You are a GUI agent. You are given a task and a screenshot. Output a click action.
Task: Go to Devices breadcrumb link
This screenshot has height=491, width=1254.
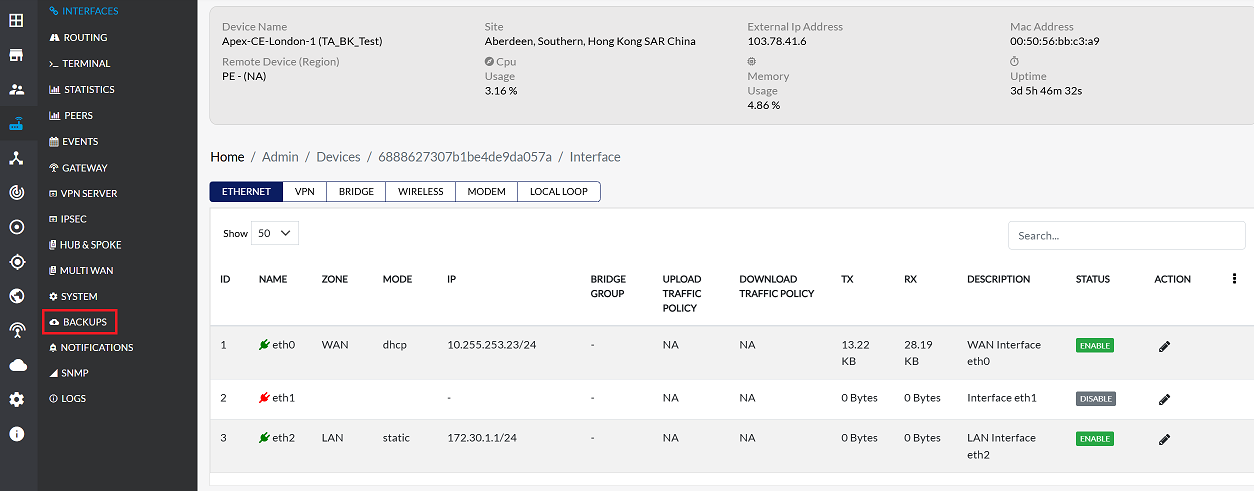[x=338, y=157]
